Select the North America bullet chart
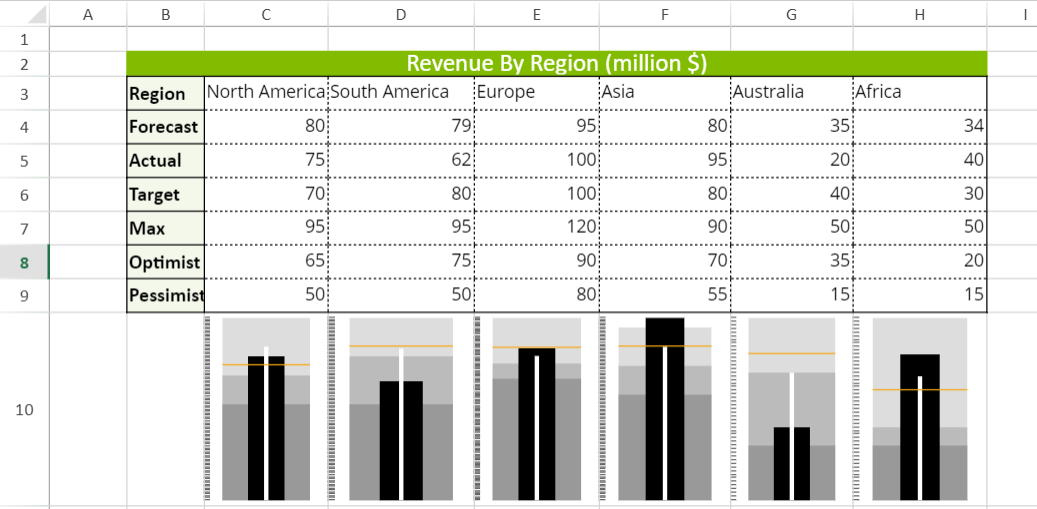1037x509 pixels. (x=266, y=409)
